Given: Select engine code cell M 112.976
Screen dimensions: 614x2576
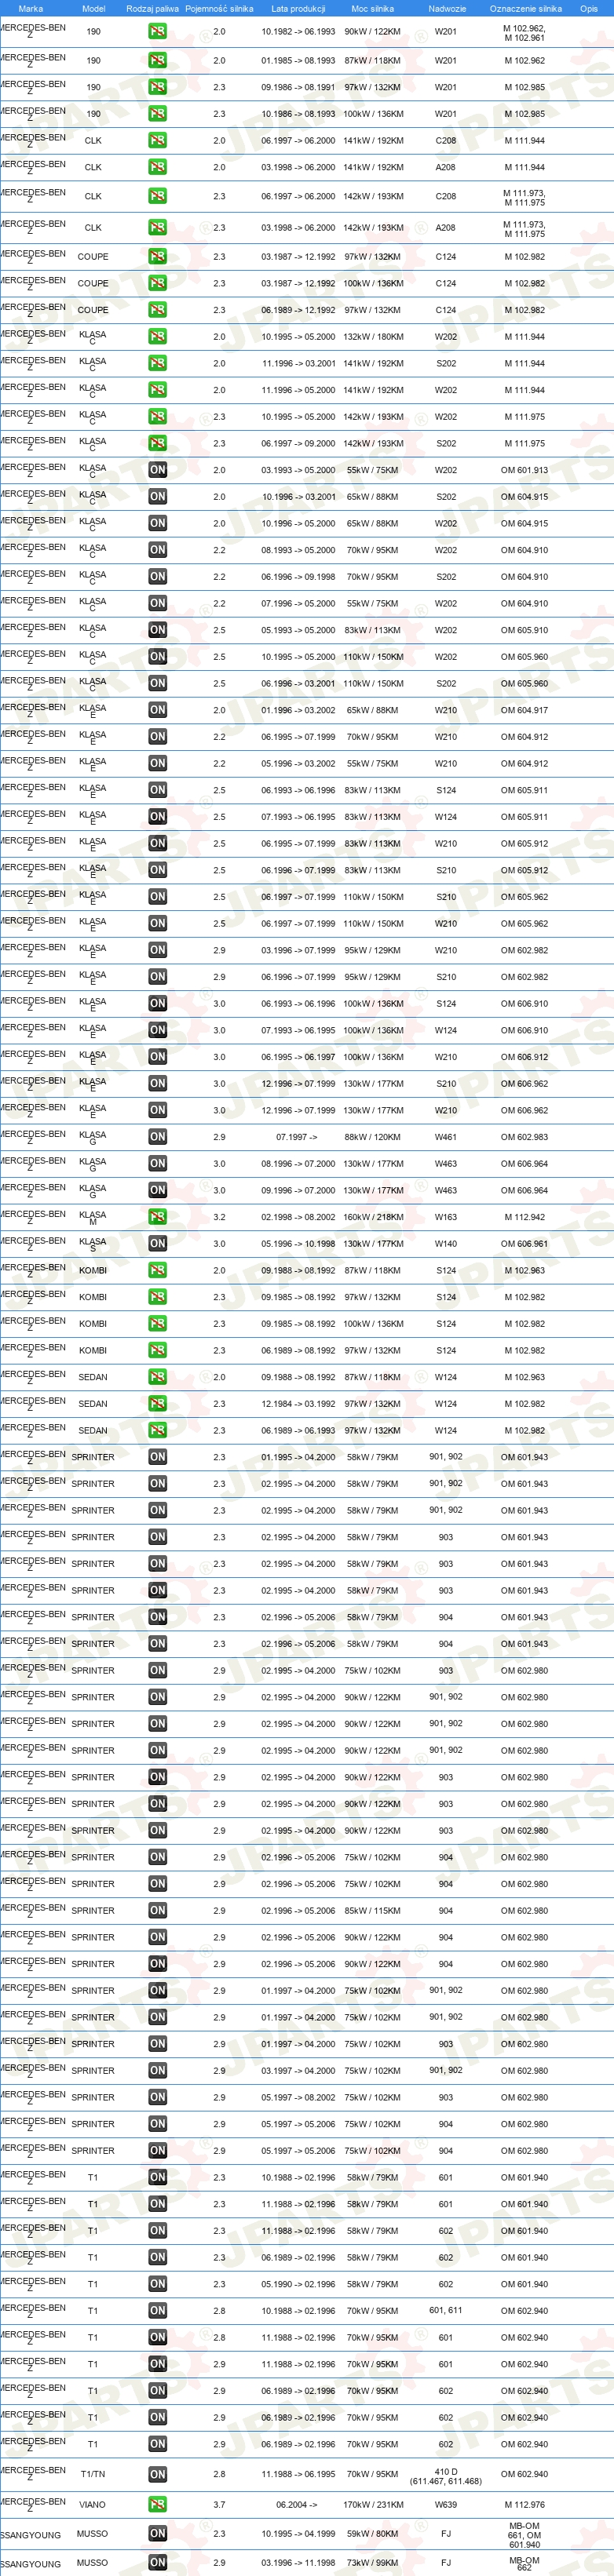Looking at the screenshot, I should (525, 2505).
